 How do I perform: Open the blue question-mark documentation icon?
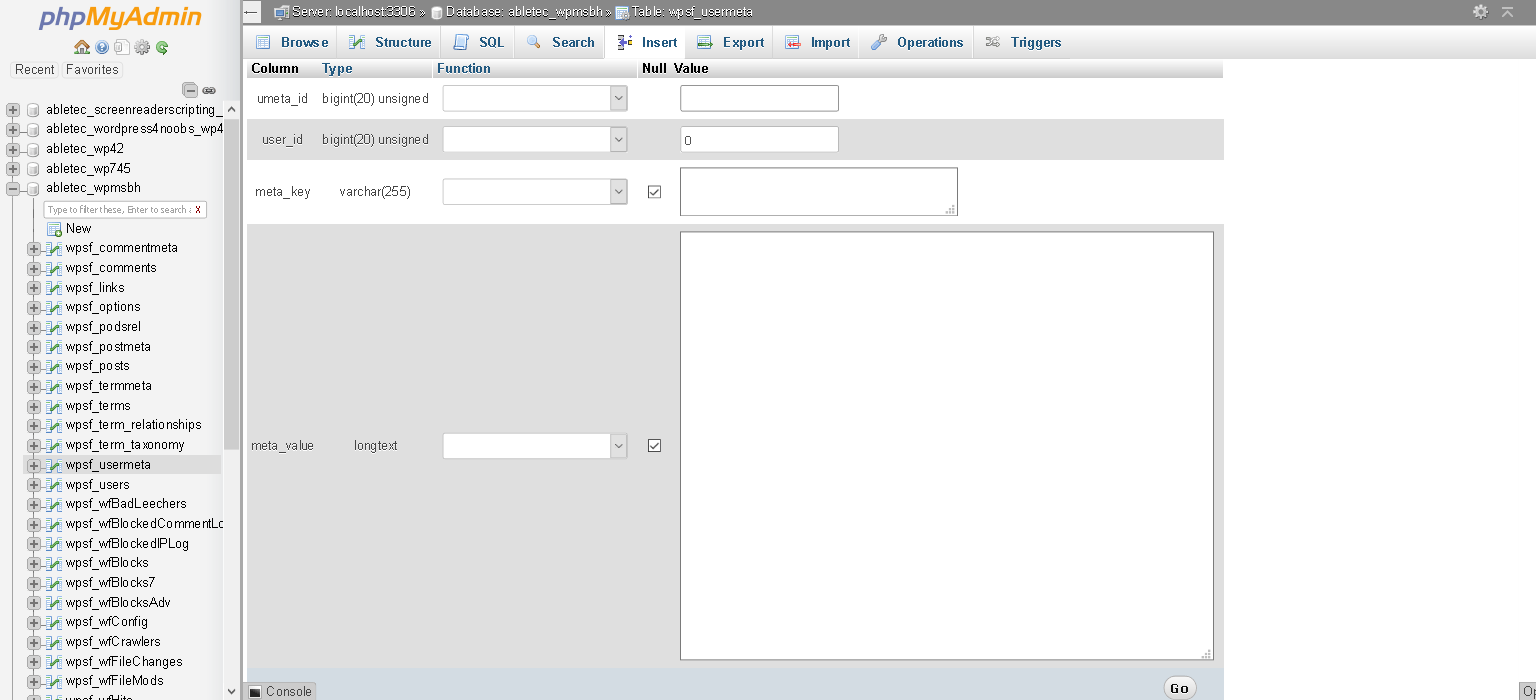[102, 47]
